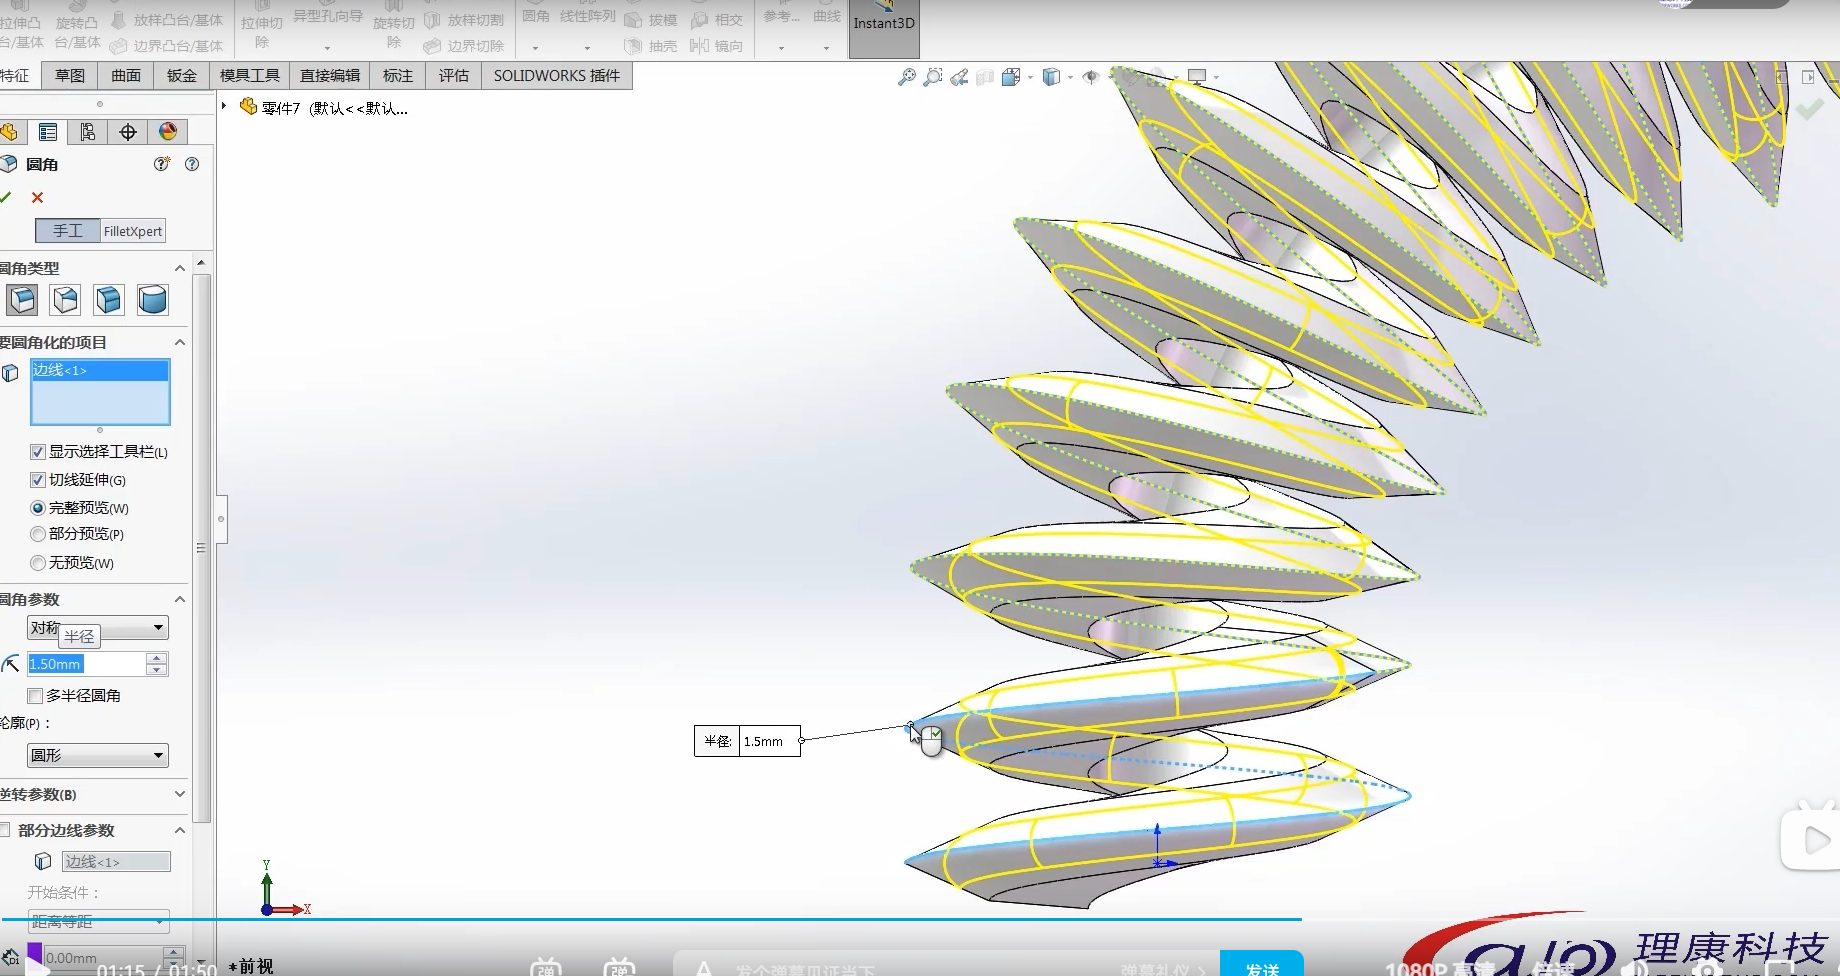
Task: Open the 异型孔向导 dropdown arrow
Action: click(x=327, y=48)
